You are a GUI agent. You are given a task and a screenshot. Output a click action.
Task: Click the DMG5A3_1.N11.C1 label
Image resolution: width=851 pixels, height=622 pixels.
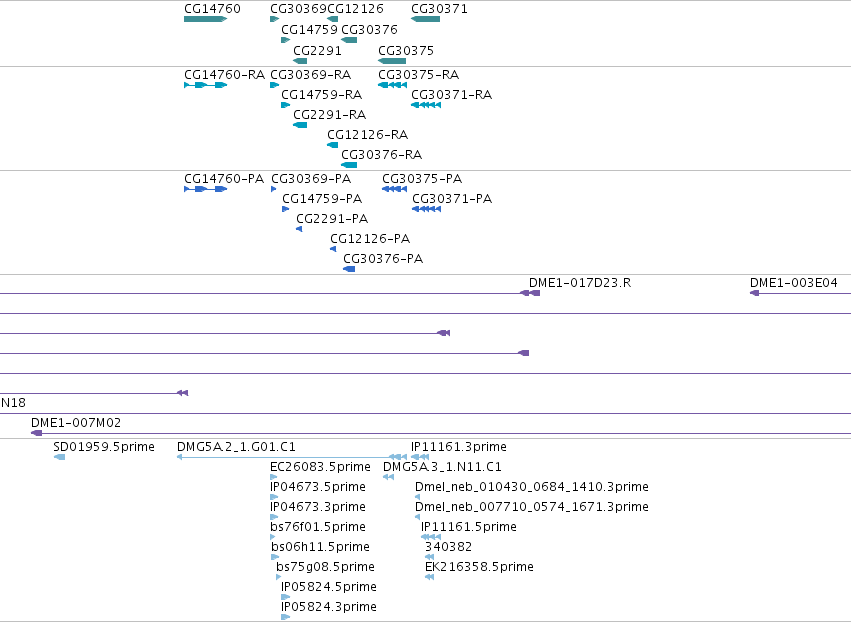tap(442, 467)
